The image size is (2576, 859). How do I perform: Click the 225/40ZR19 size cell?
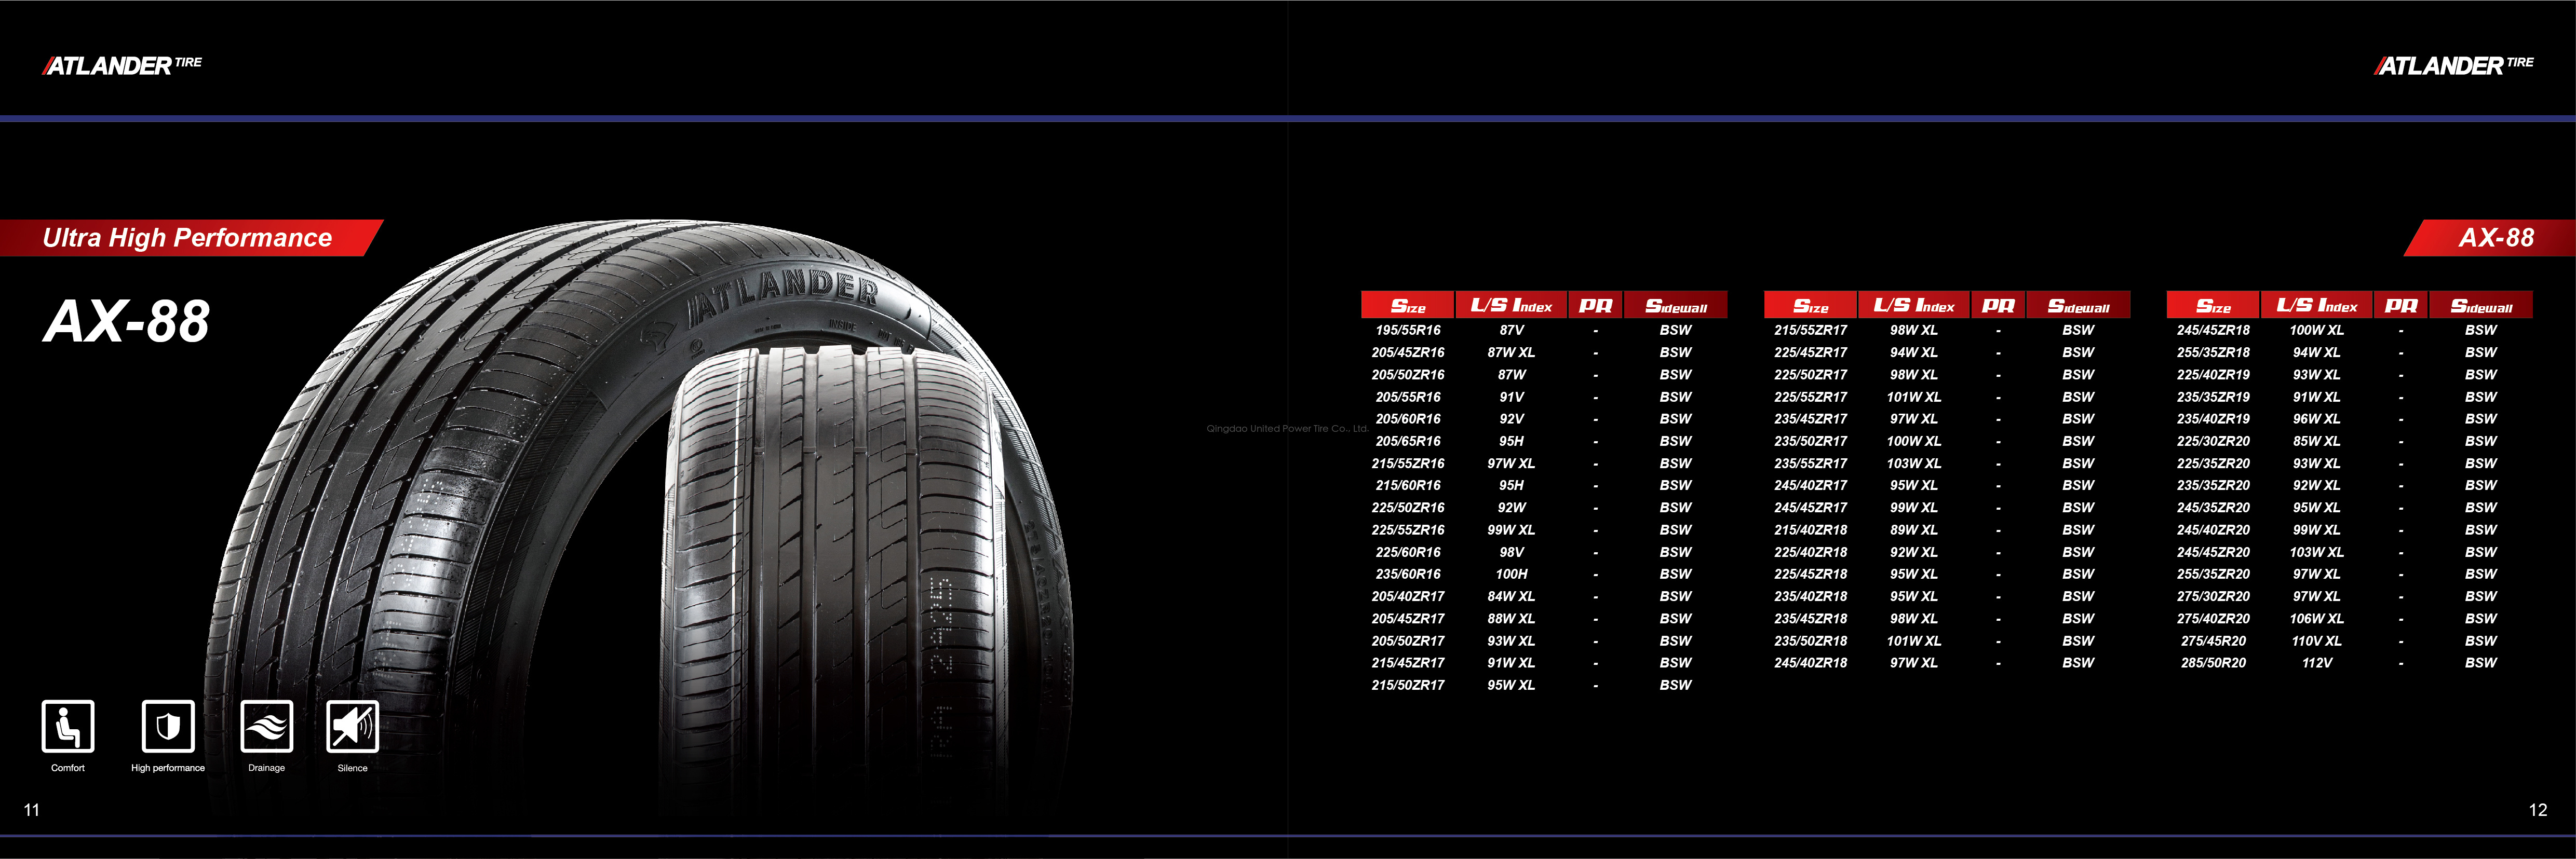pyautogui.click(x=2213, y=374)
